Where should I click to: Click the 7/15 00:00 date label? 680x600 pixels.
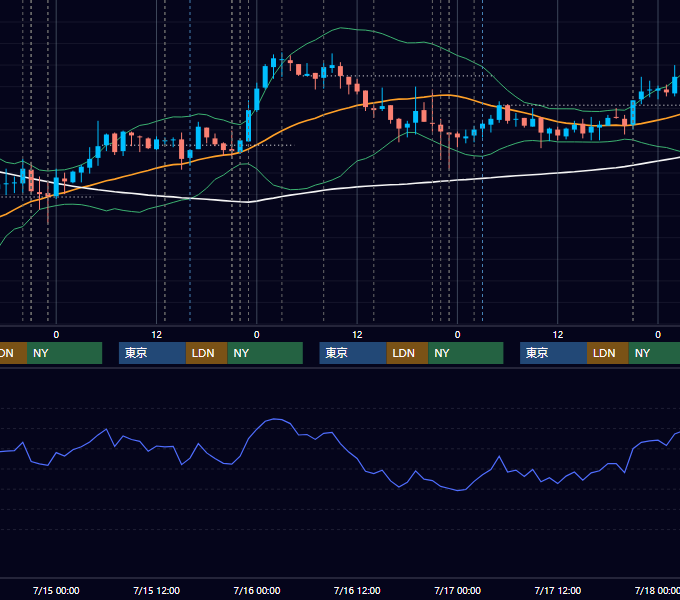coord(56,590)
